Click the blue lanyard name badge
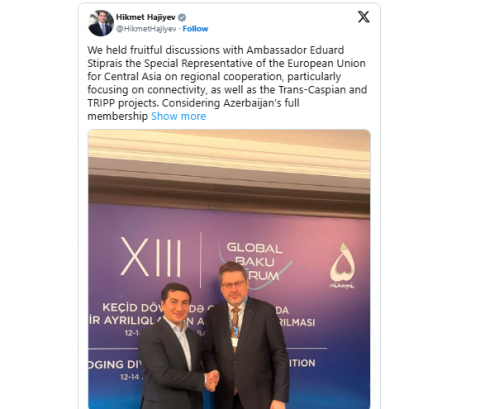The width and height of the screenshot is (480, 409). [235, 342]
